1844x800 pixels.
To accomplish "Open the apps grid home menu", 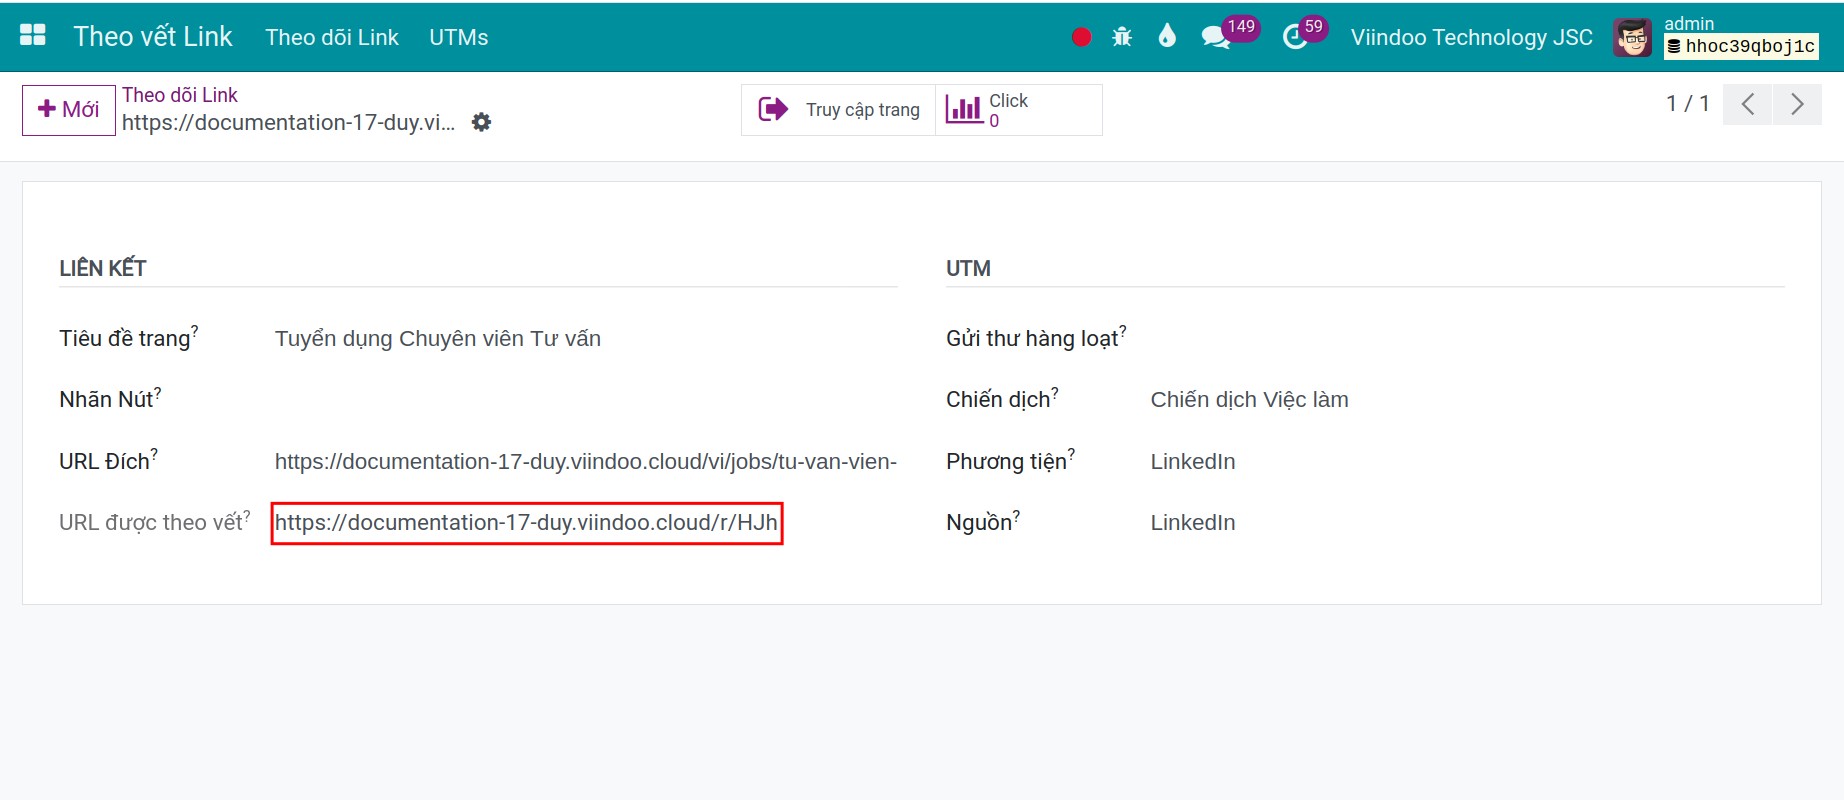I will (x=33, y=36).
